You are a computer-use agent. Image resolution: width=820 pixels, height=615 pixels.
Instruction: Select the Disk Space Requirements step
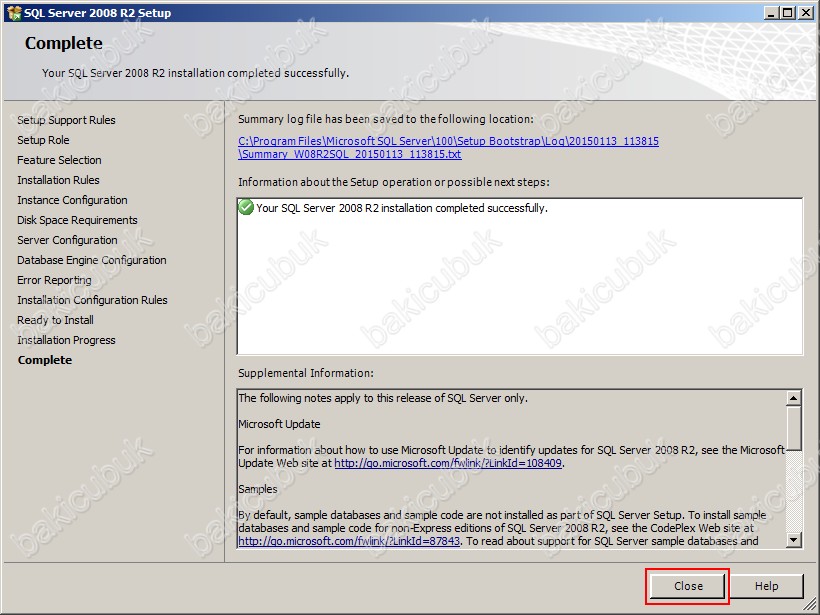click(x=77, y=220)
